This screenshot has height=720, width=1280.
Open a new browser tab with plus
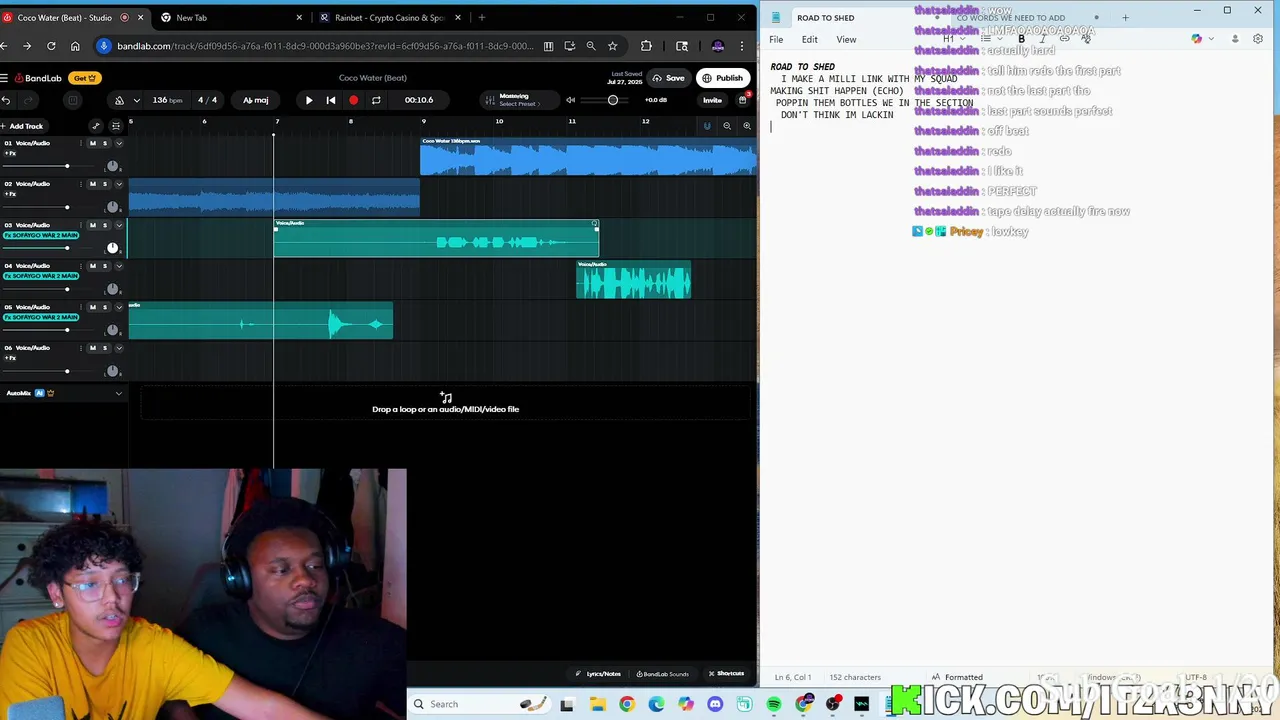[x=482, y=17]
